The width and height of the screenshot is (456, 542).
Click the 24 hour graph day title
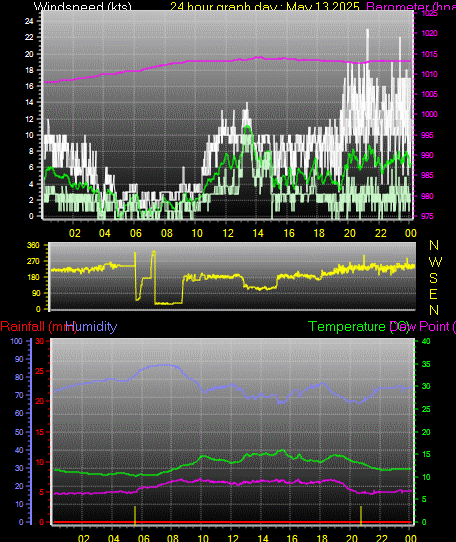[x=265, y=6]
